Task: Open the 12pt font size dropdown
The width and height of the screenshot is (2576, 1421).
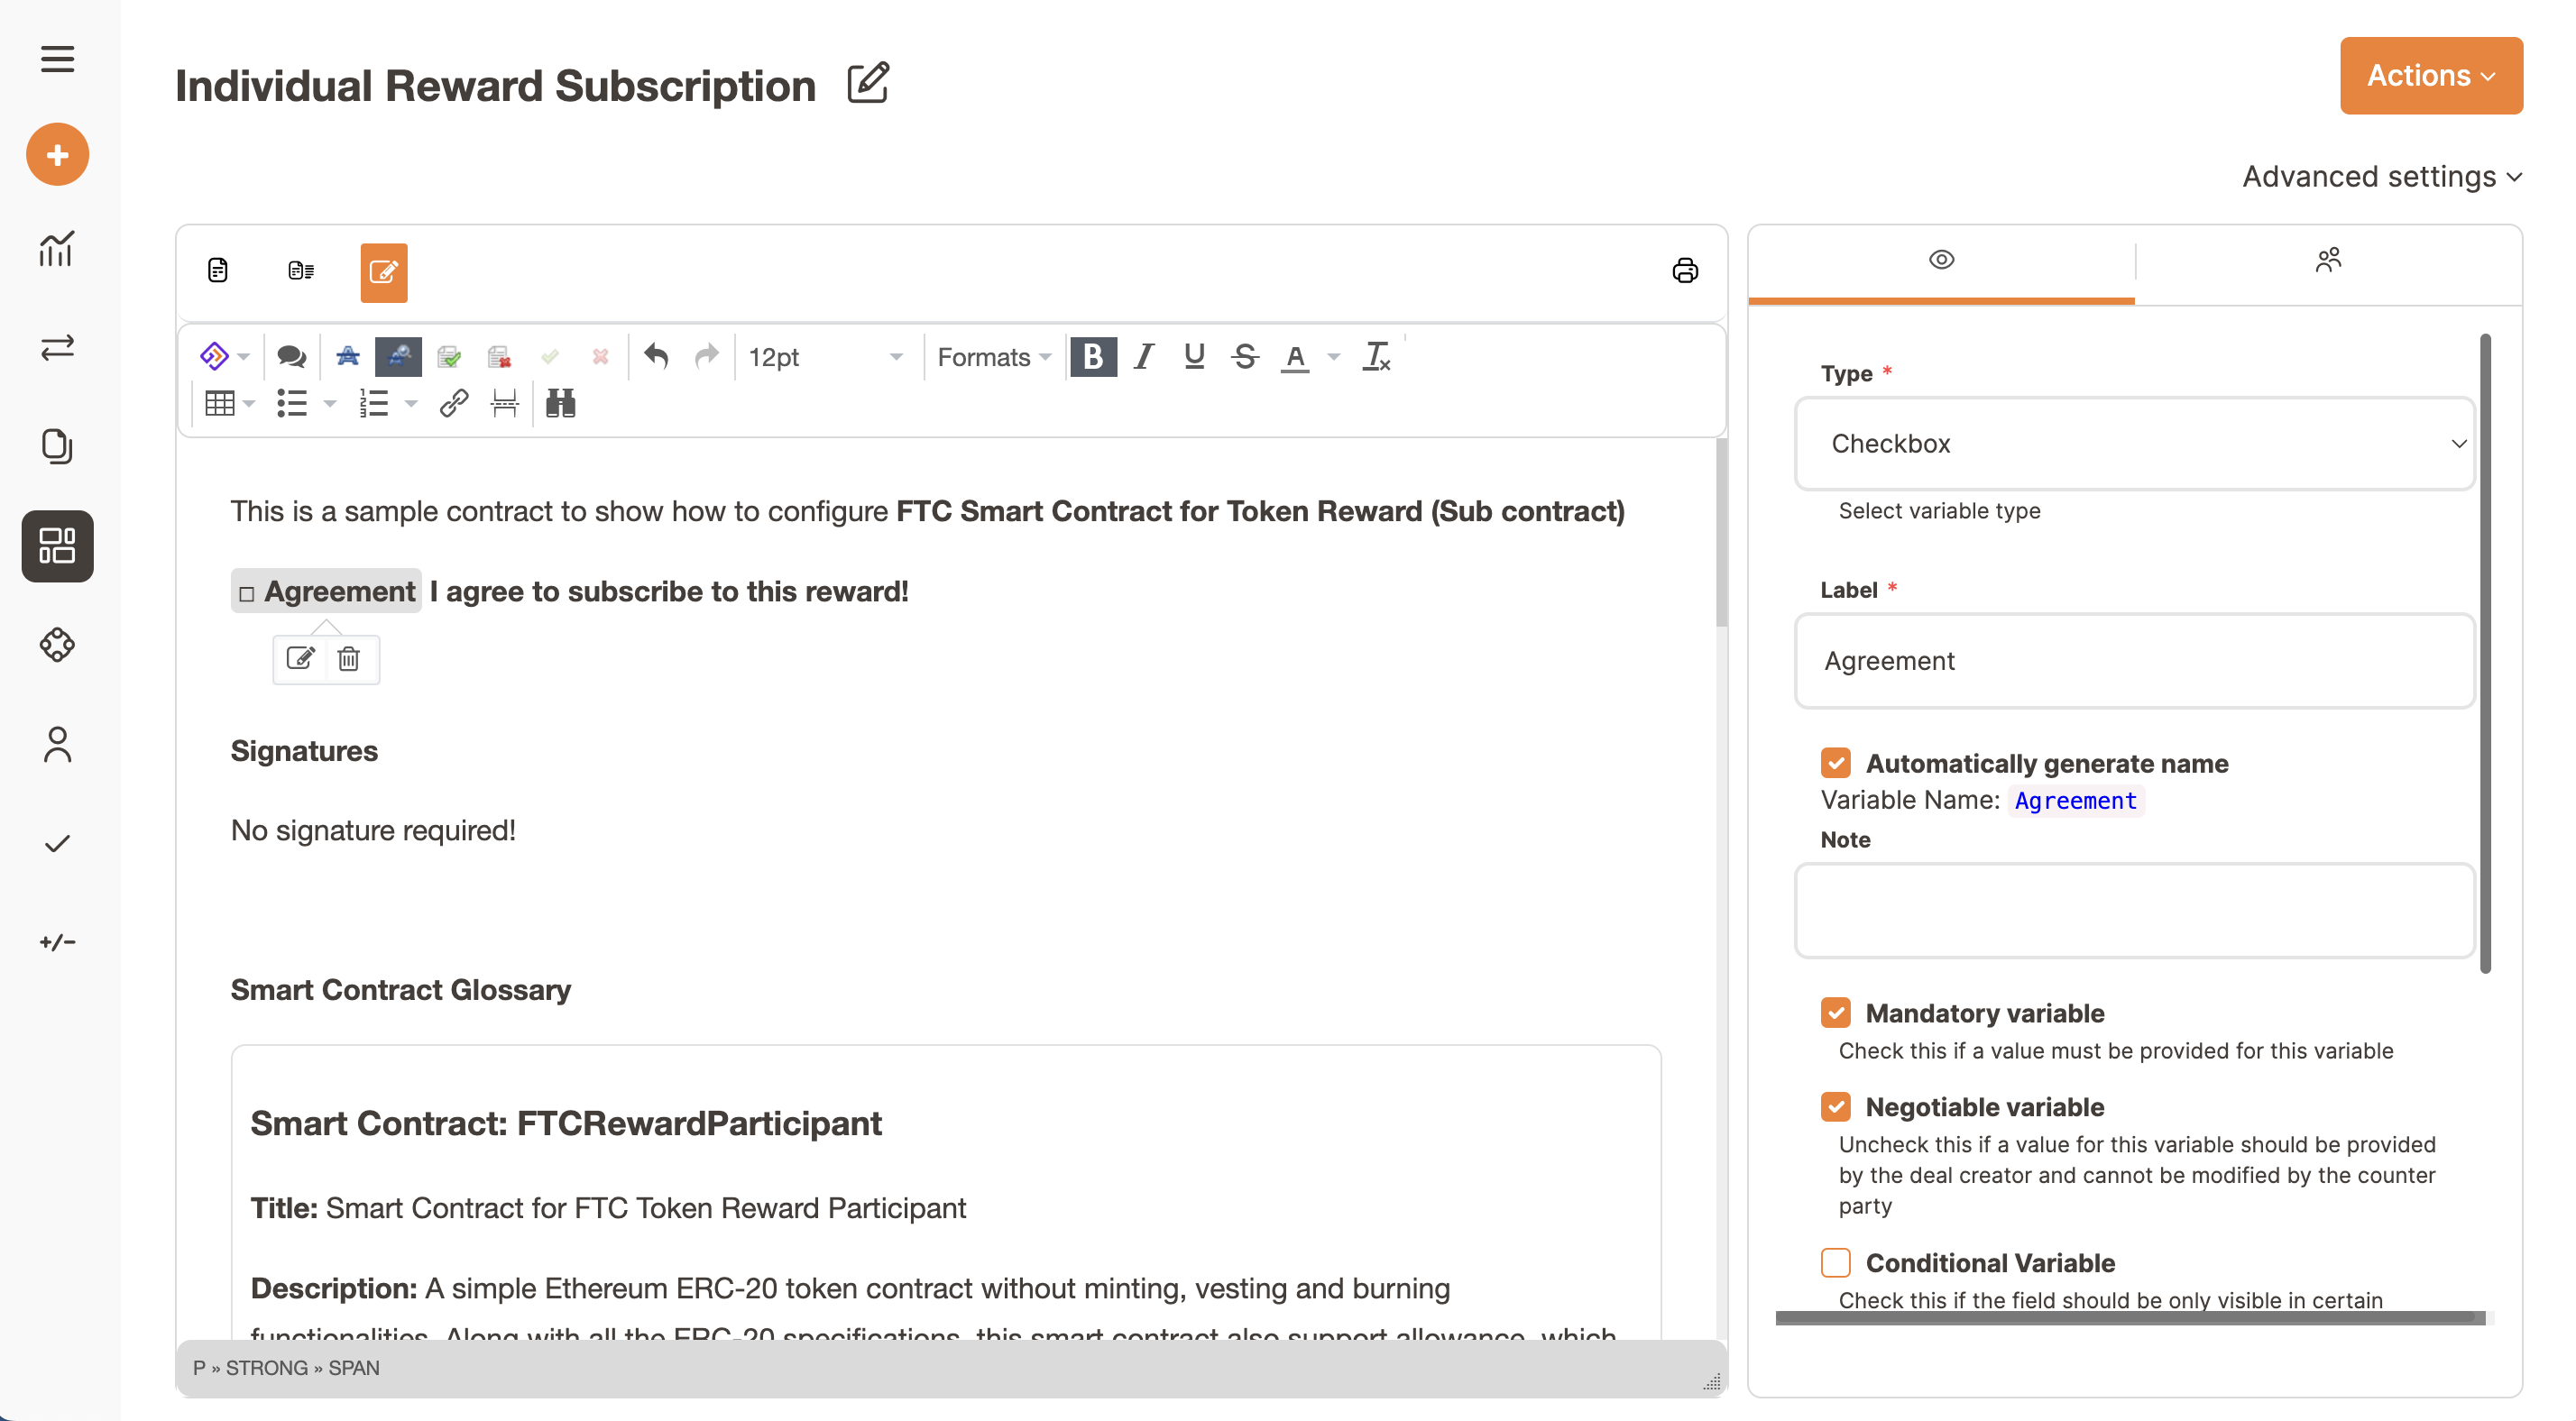Action: 826,356
